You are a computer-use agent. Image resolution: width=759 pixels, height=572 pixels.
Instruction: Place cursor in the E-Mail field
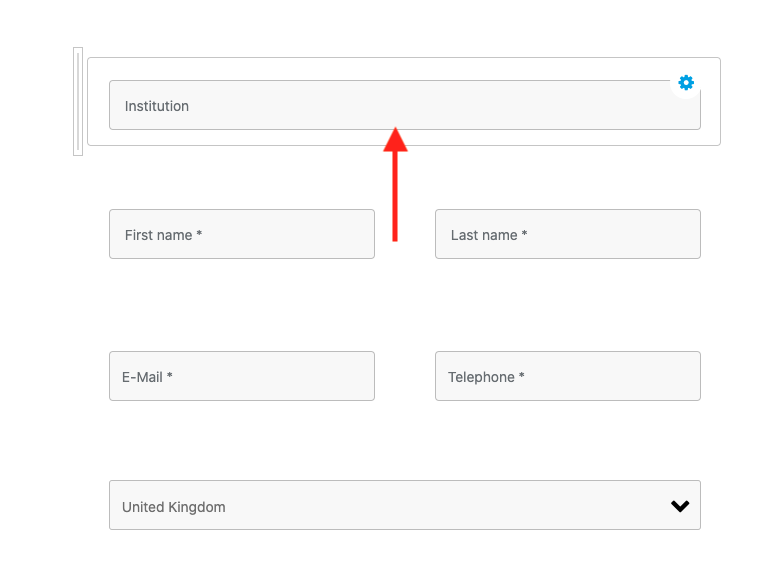[242, 376]
